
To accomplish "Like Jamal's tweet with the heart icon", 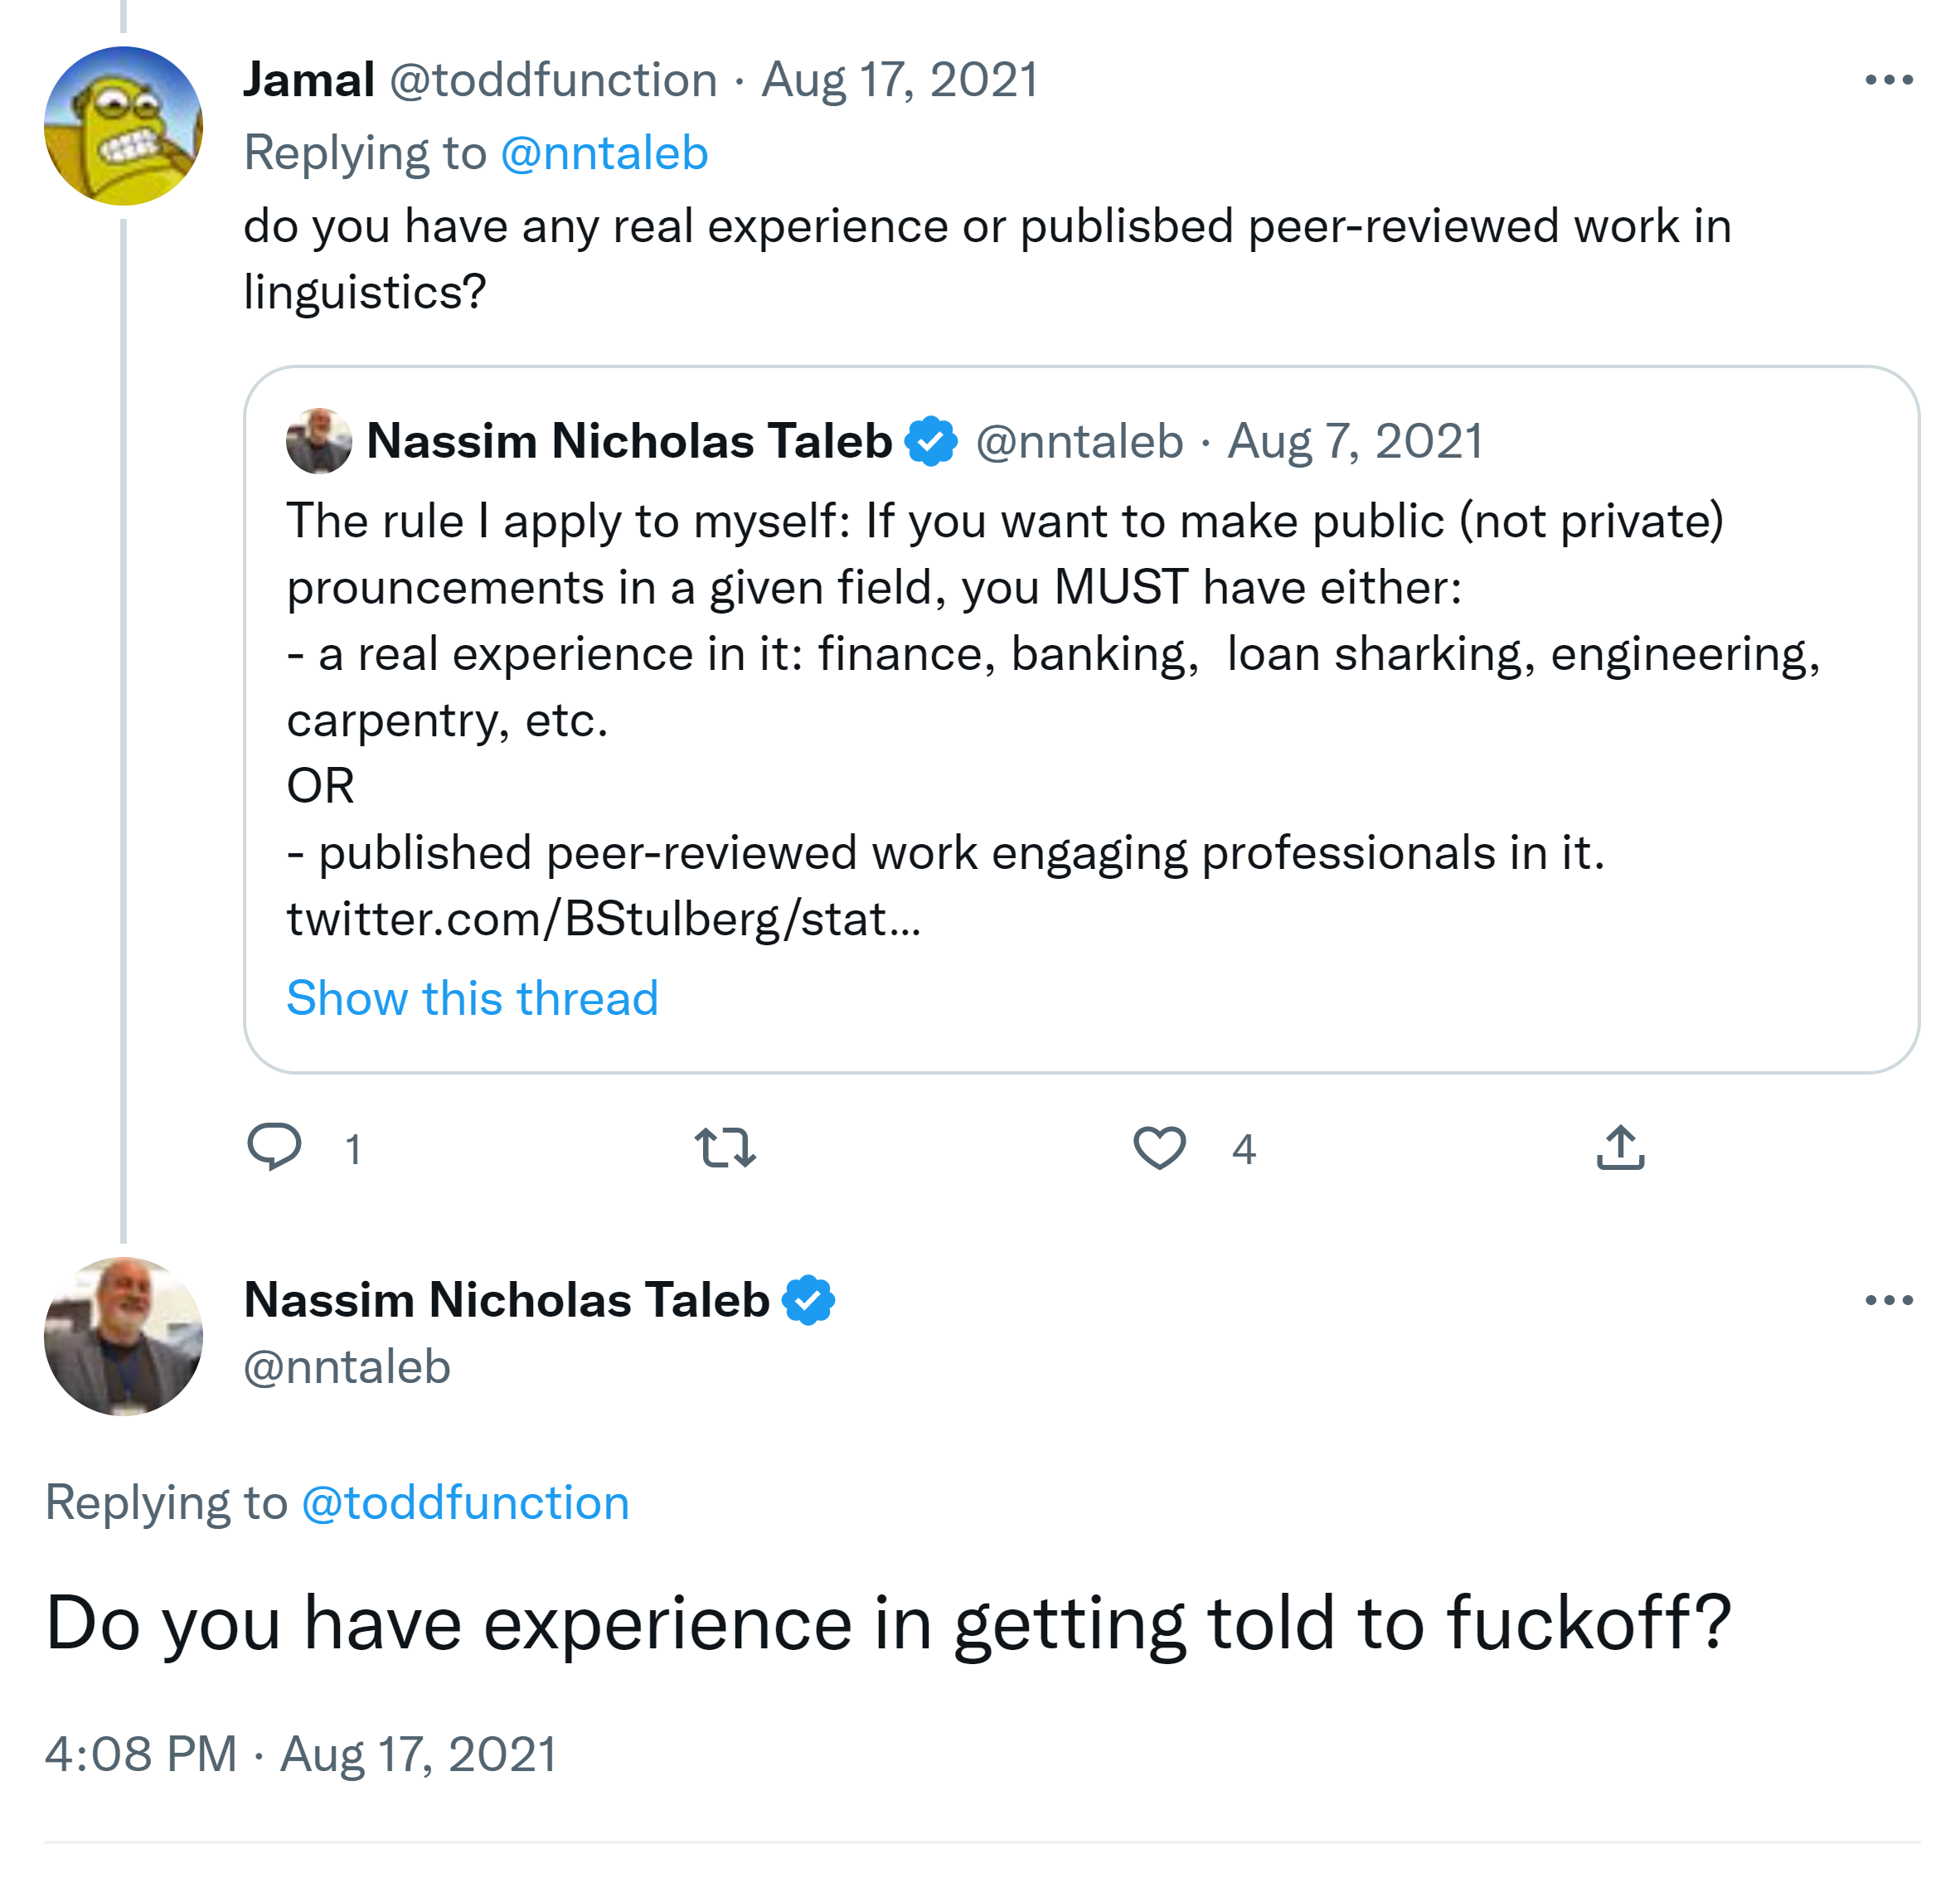I will (1159, 1147).
